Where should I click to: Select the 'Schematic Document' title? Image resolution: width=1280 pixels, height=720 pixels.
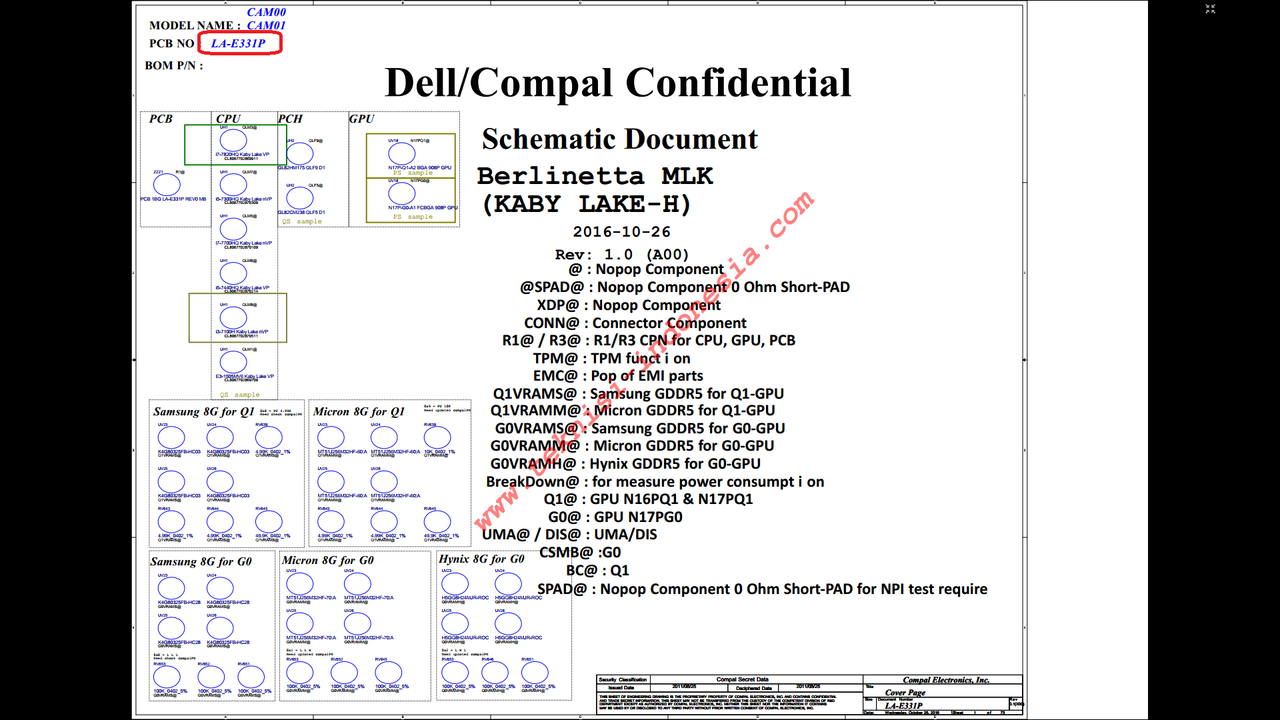[x=620, y=139]
